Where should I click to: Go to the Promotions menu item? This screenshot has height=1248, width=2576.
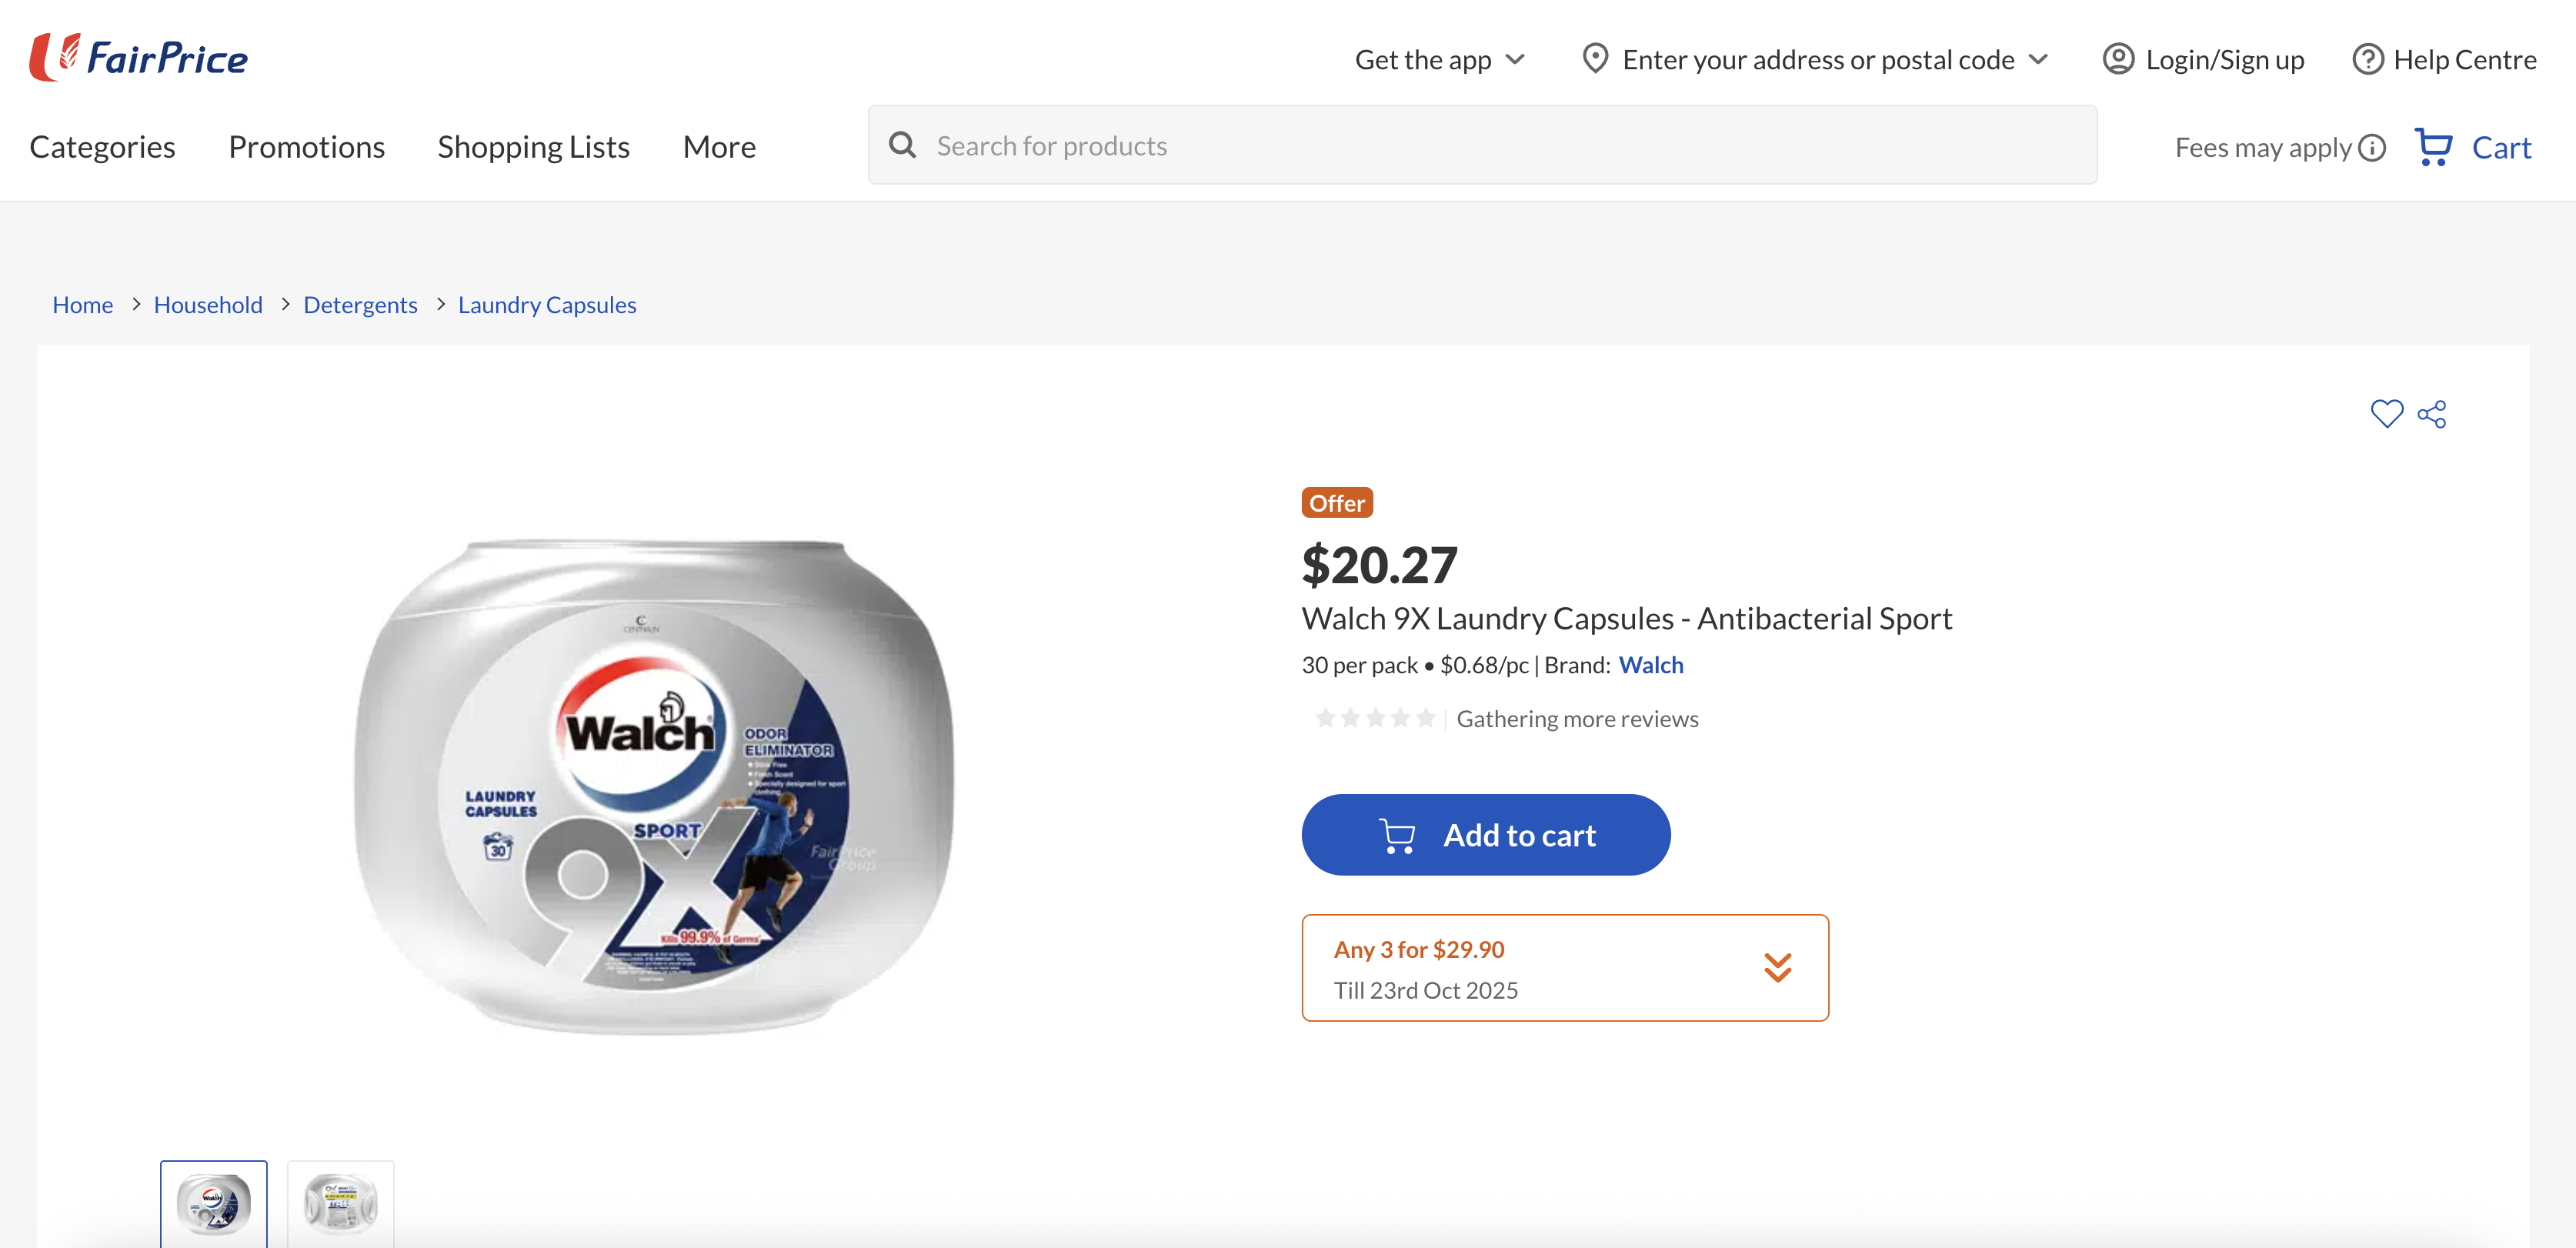point(306,147)
